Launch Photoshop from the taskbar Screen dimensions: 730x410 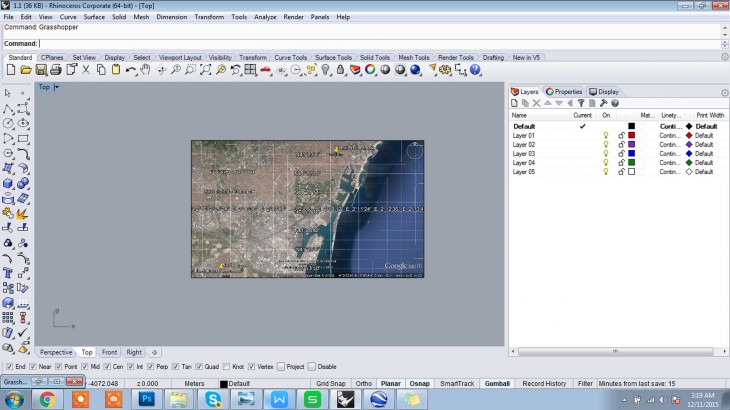[x=146, y=399]
